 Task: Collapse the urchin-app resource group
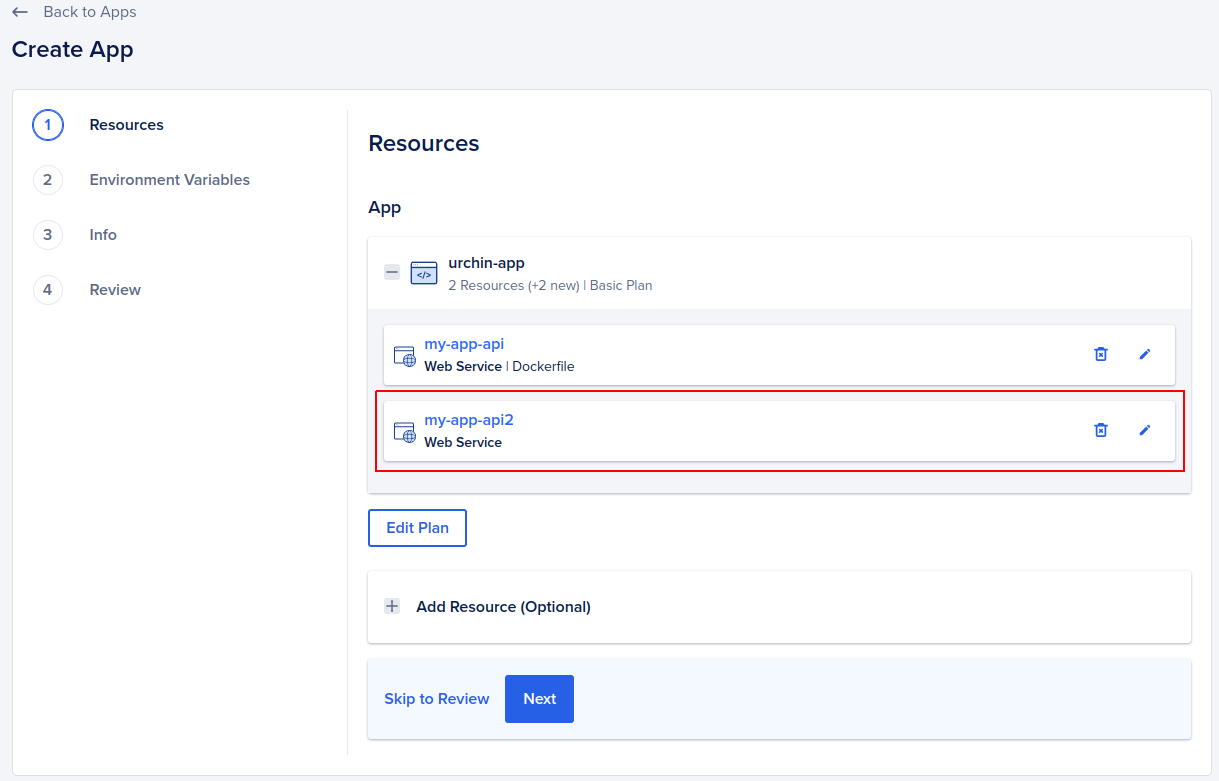pos(391,271)
